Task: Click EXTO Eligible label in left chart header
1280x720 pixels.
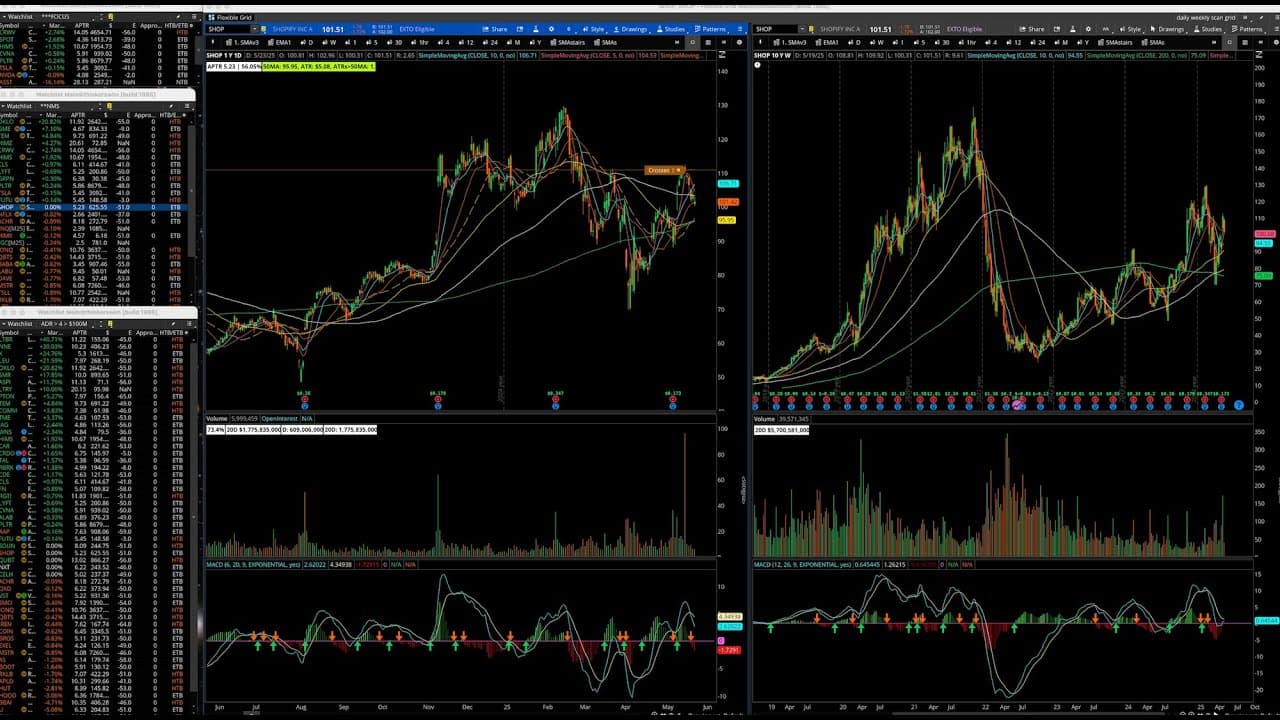Action: 417,29
